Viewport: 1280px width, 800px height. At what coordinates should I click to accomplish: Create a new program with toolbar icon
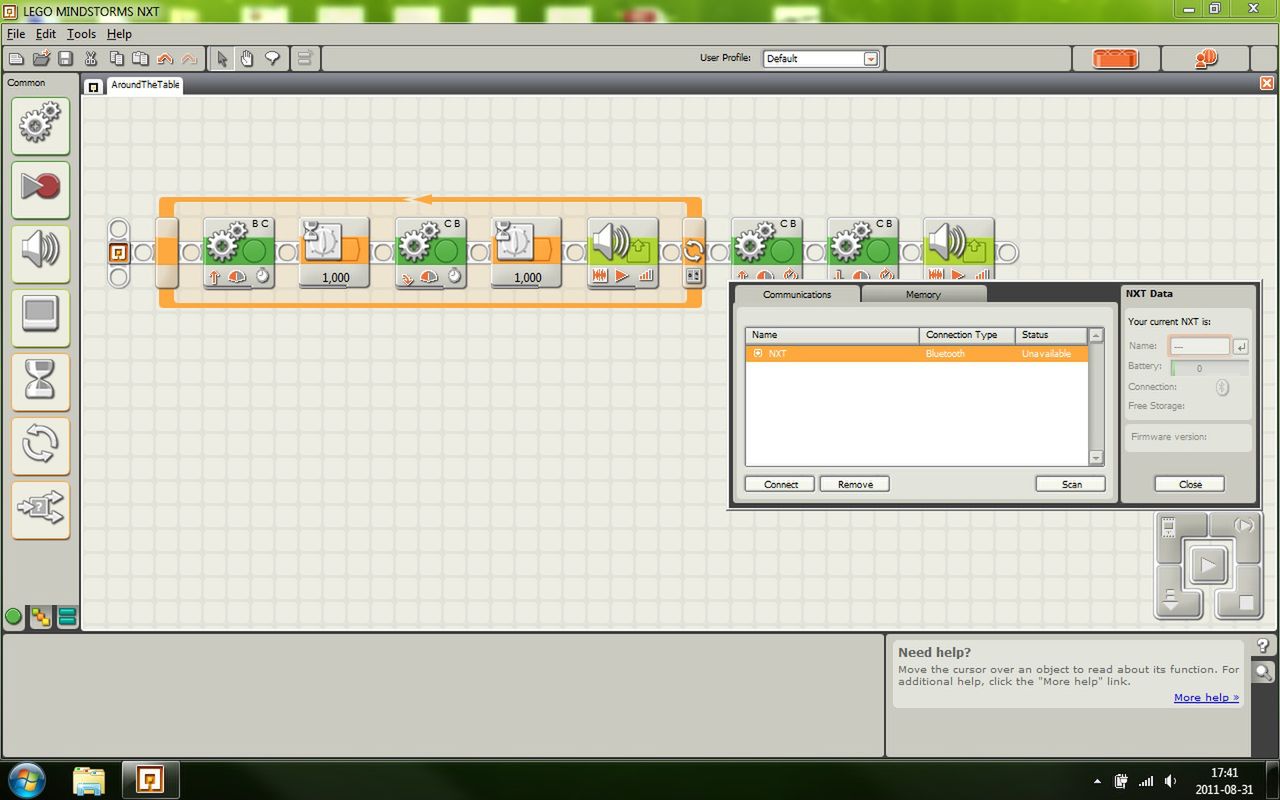[x=16, y=59]
